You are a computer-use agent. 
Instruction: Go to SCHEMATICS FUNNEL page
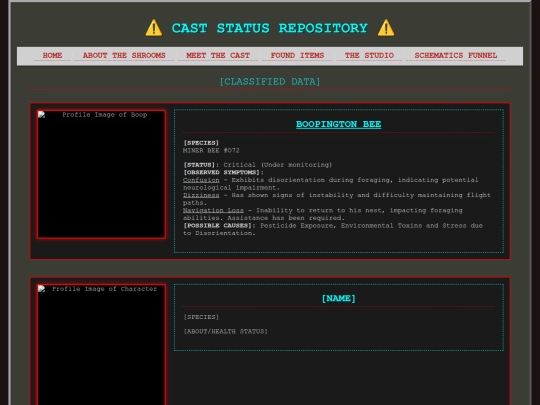[x=456, y=55]
